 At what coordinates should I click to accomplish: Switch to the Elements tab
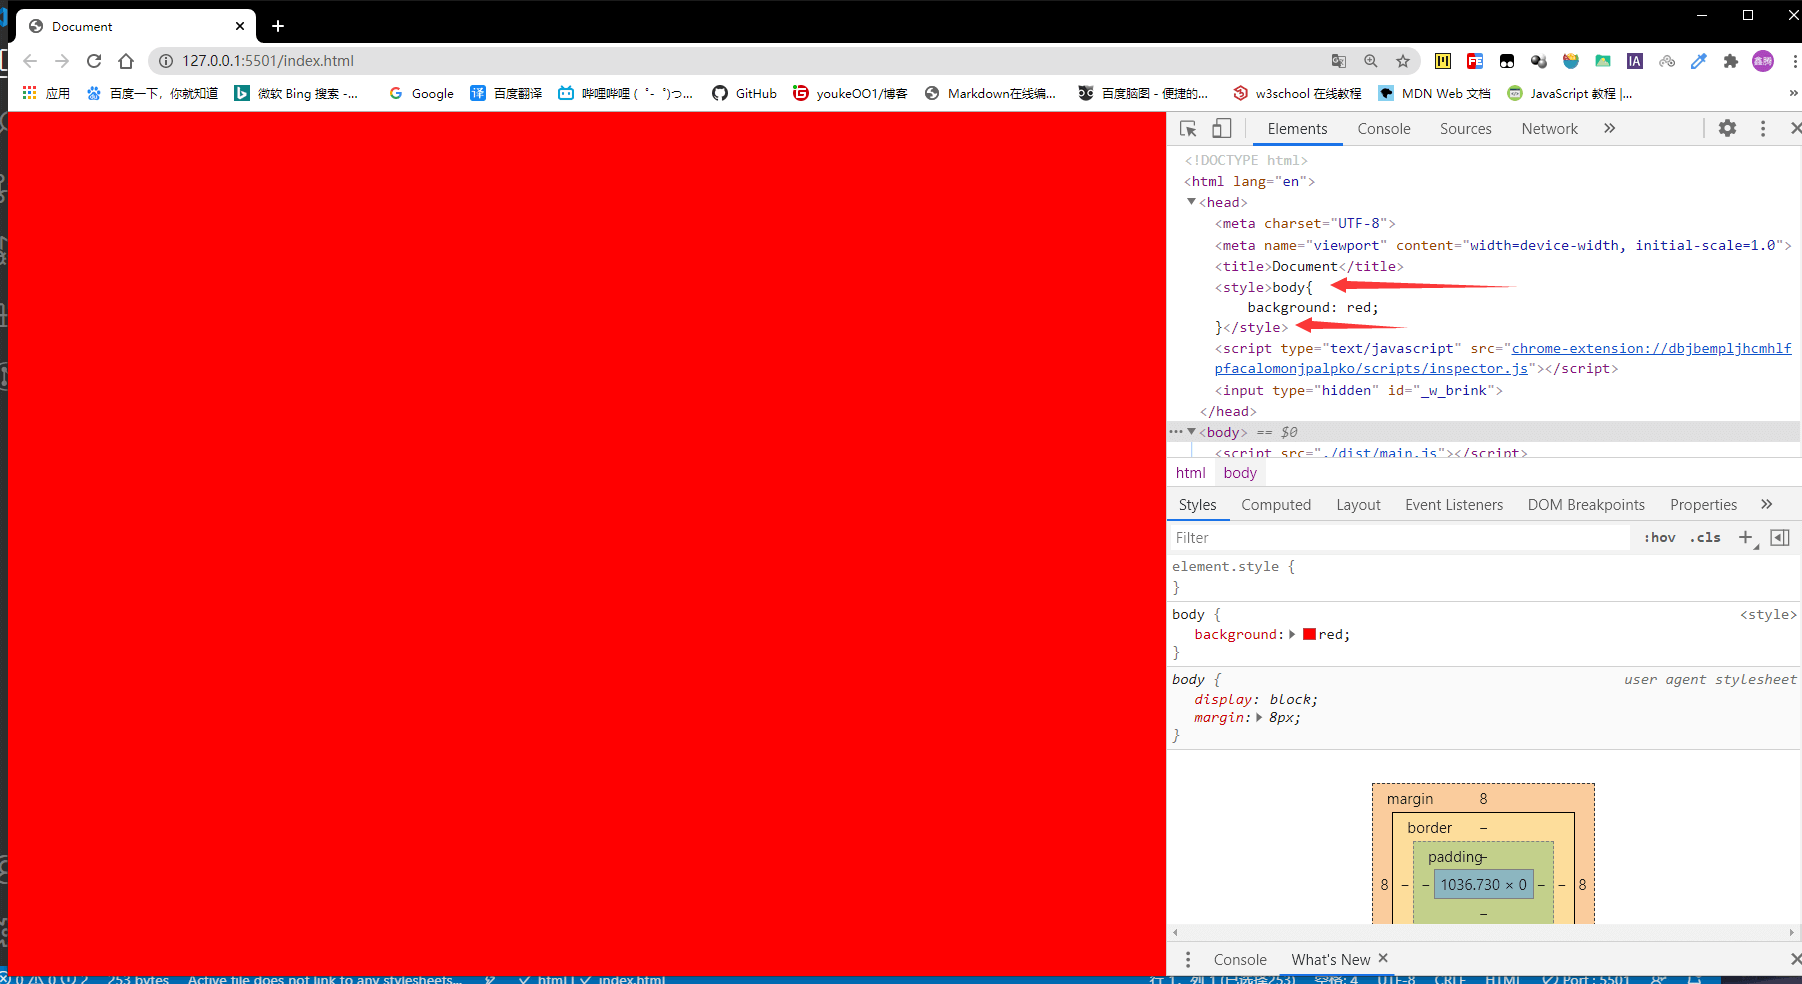[x=1297, y=129]
